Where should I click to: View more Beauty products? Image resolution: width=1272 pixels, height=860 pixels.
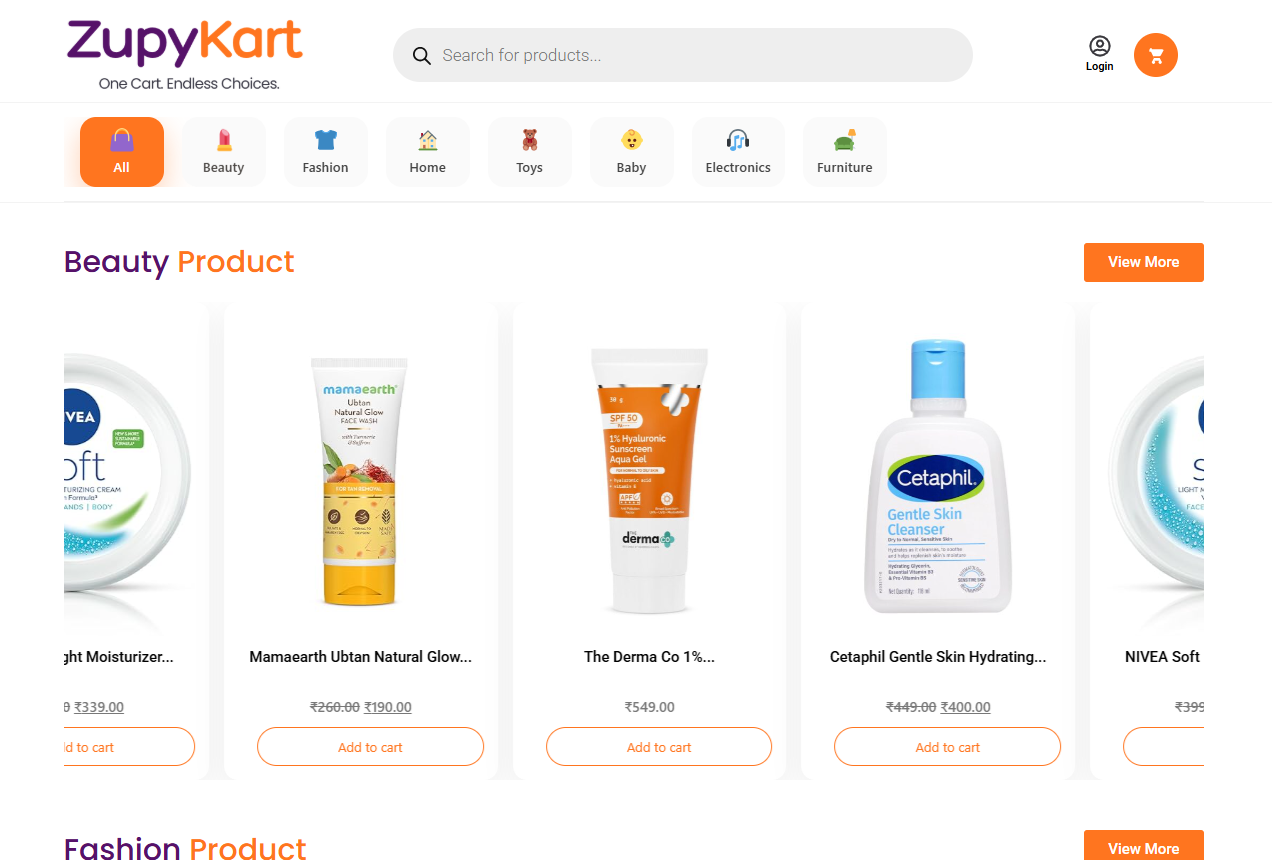point(1144,262)
